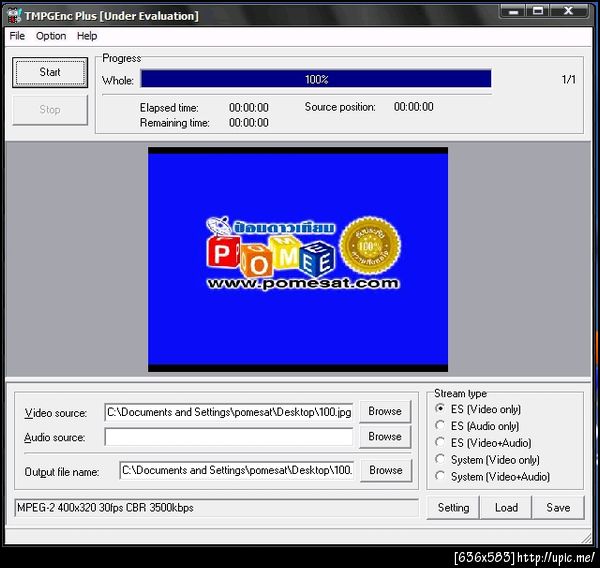Open the Setting dialog

(453, 508)
